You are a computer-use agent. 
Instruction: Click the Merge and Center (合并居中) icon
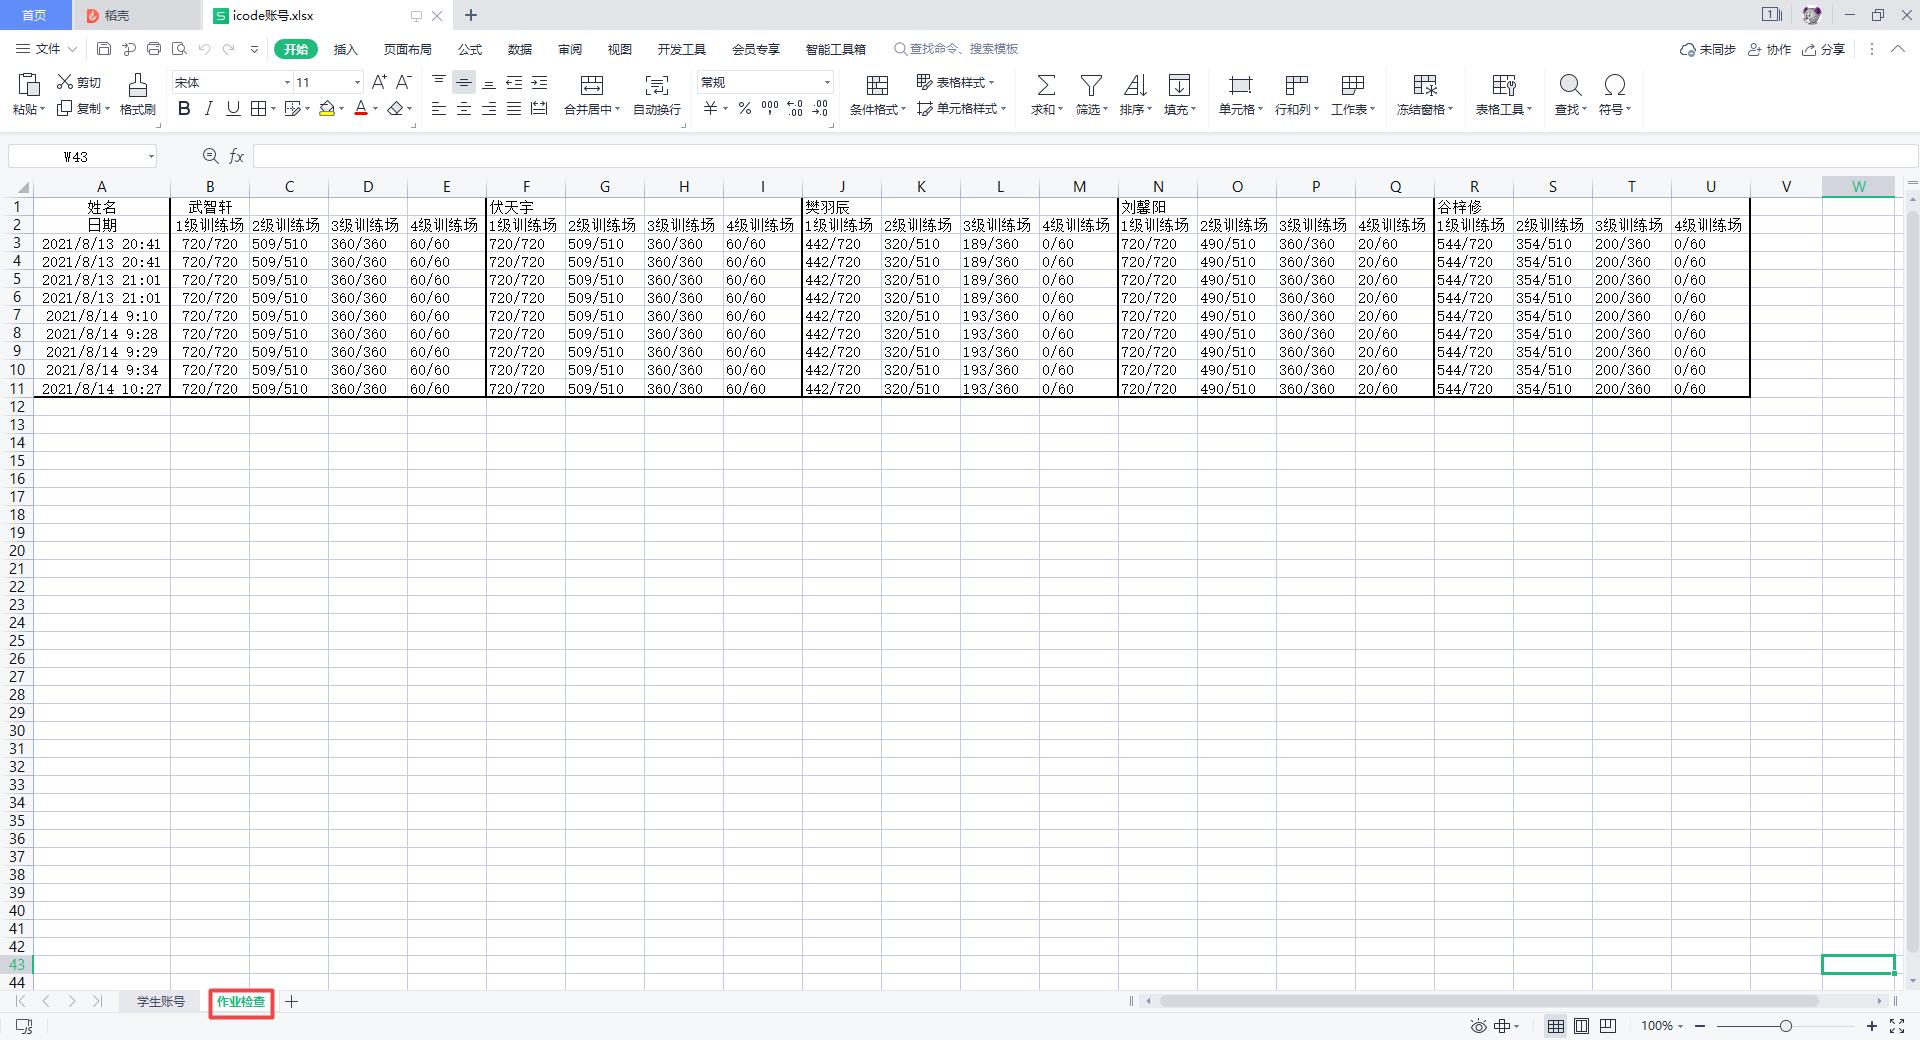[592, 85]
